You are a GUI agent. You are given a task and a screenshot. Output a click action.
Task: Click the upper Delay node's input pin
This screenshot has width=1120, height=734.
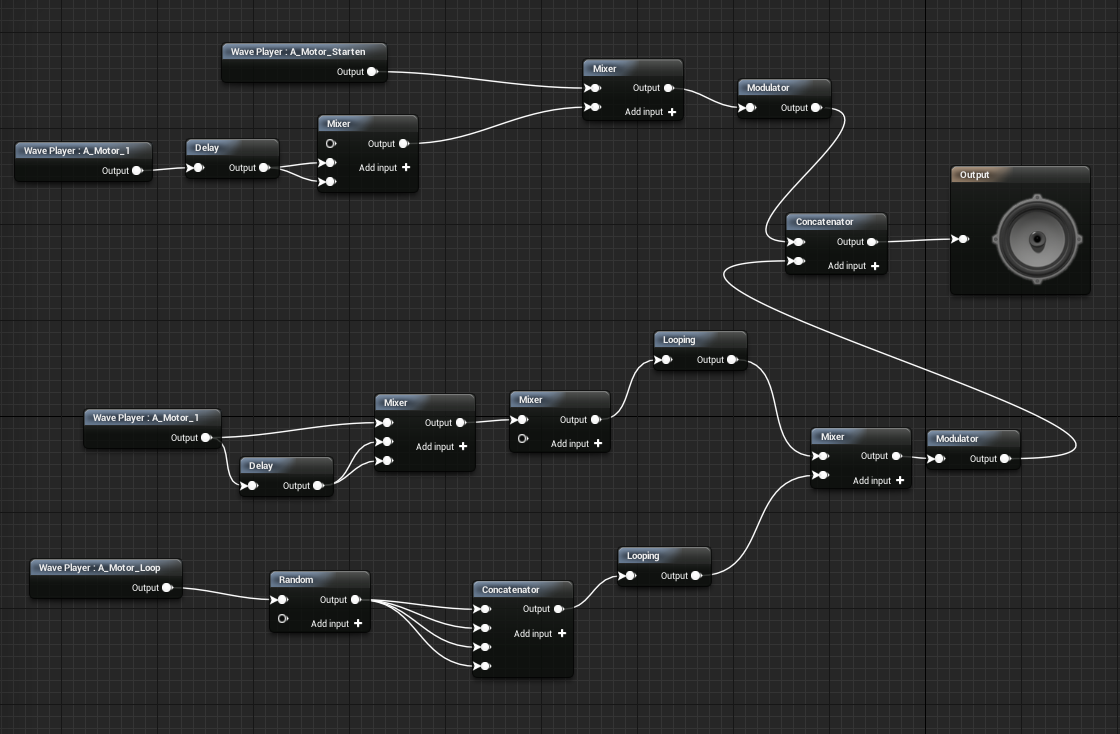coord(196,168)
